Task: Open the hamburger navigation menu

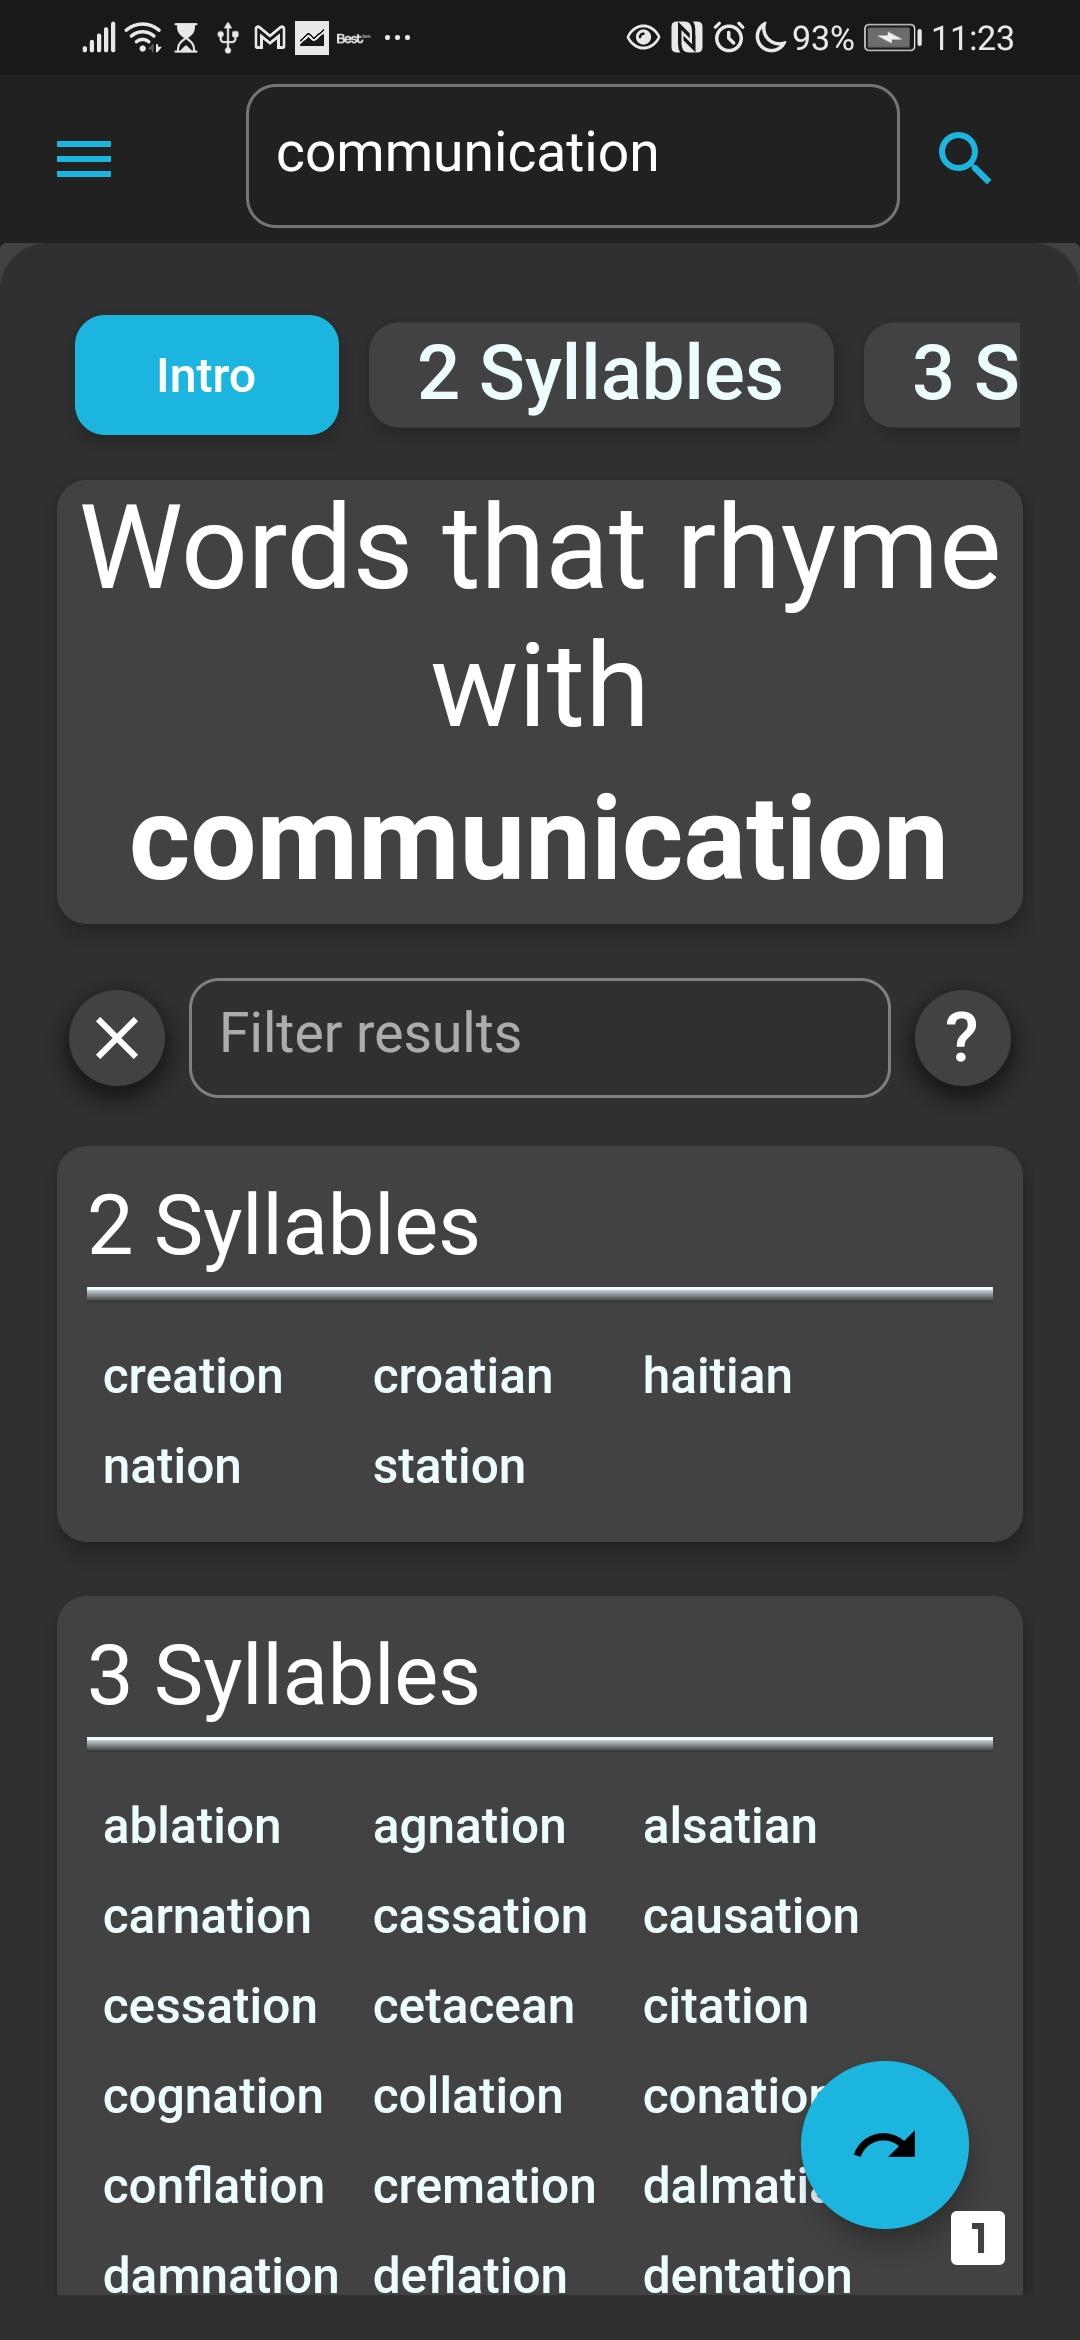Action: [x=84, y=159]
